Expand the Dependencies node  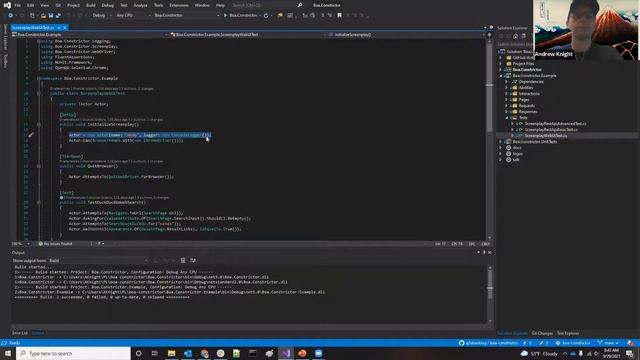pos(507,82)
